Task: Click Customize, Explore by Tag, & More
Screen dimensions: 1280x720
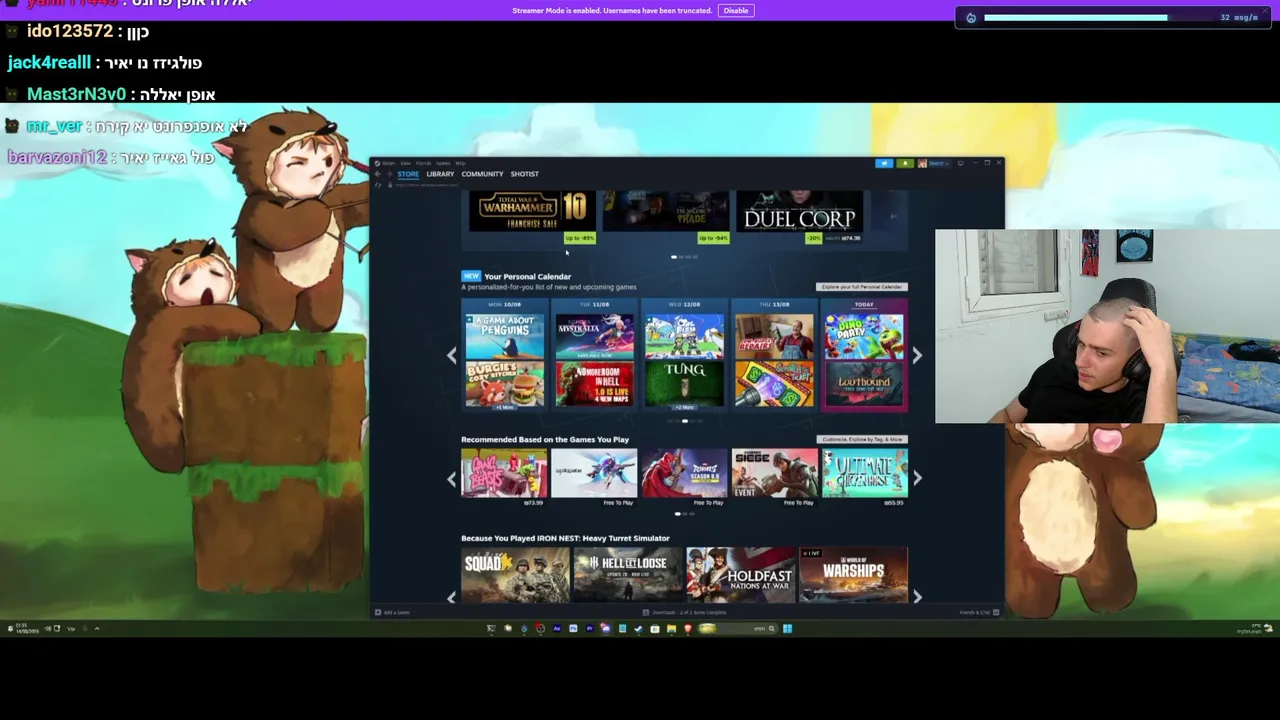Action: 863,439
